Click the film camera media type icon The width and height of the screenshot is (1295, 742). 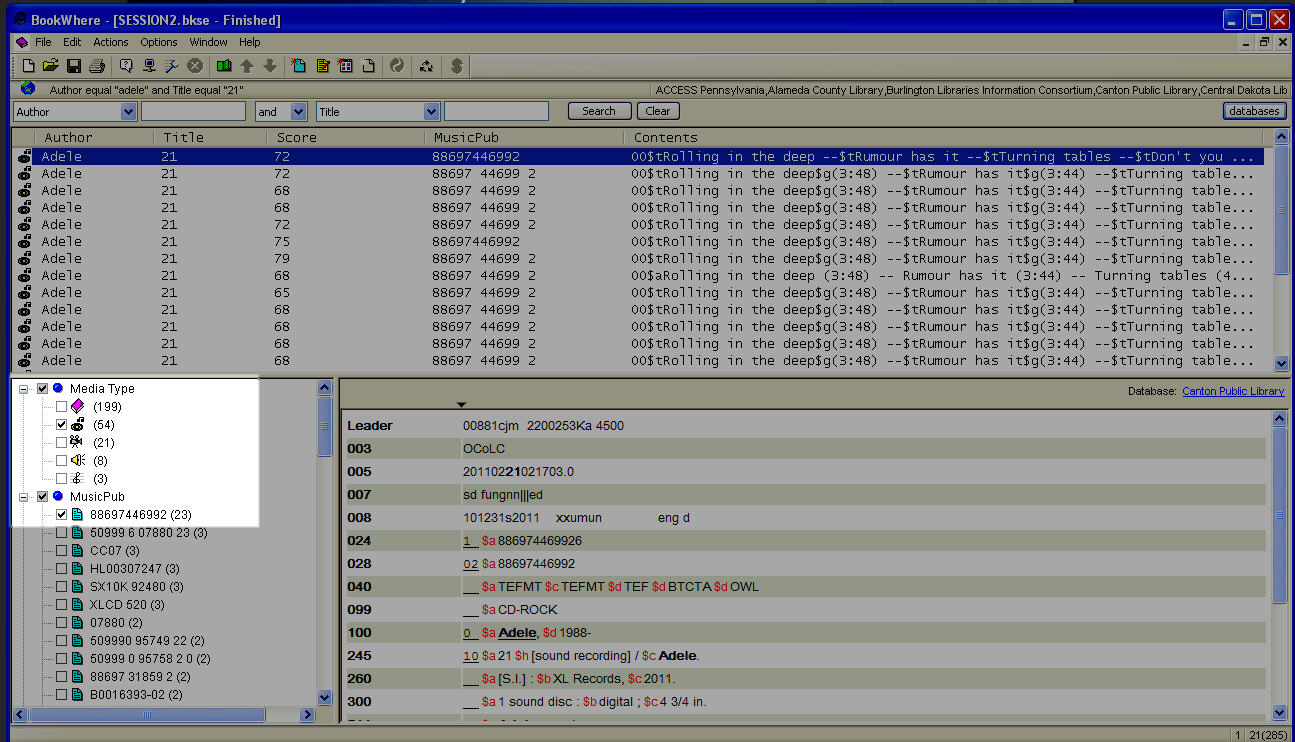point(78,442)
